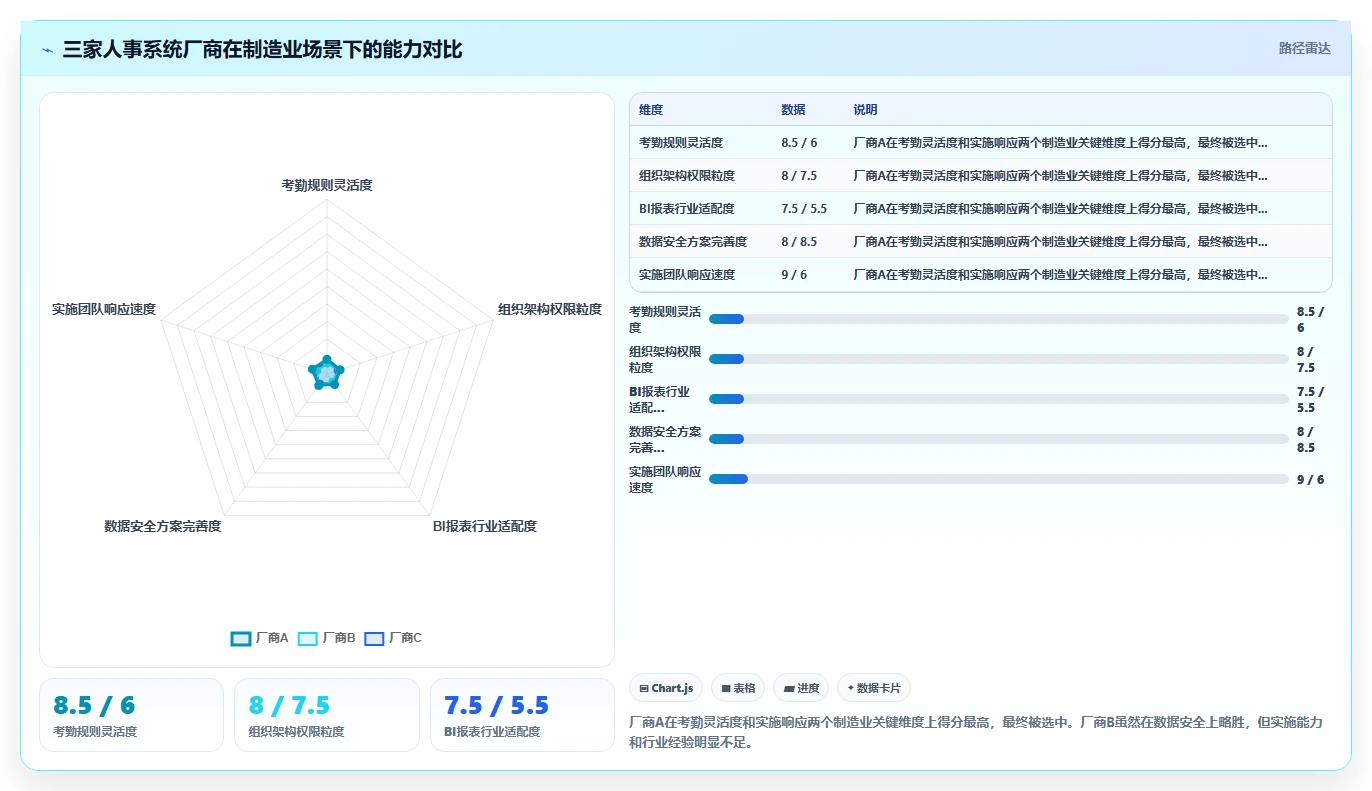The width and height of the screenshot is (1372, 791).
Task: Click the BI报表行业适配 progress bar
Action: [999, 399]
